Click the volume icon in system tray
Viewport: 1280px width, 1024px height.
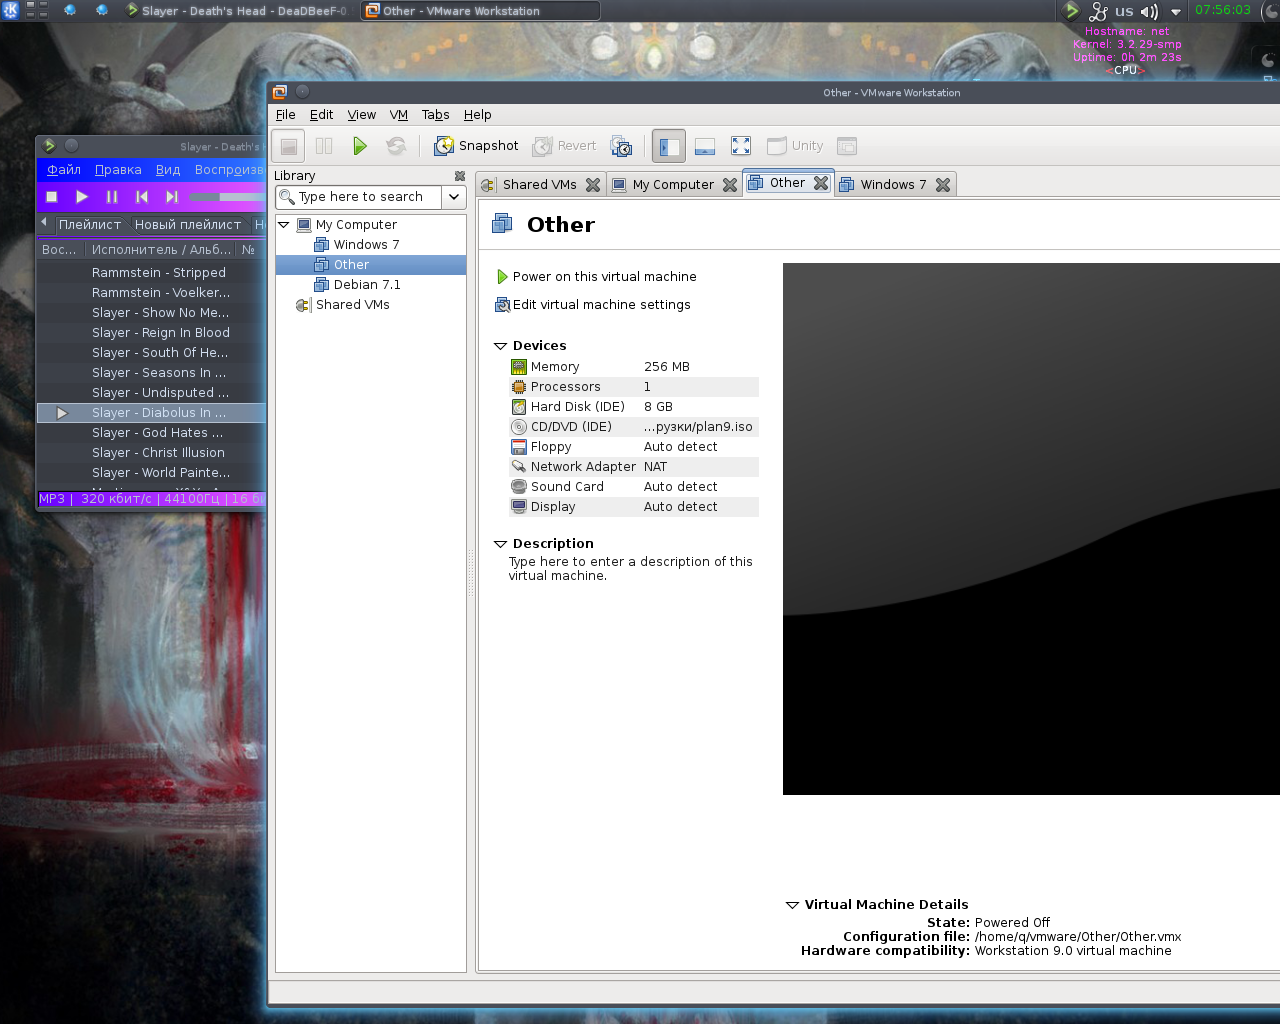point(1149,12)
